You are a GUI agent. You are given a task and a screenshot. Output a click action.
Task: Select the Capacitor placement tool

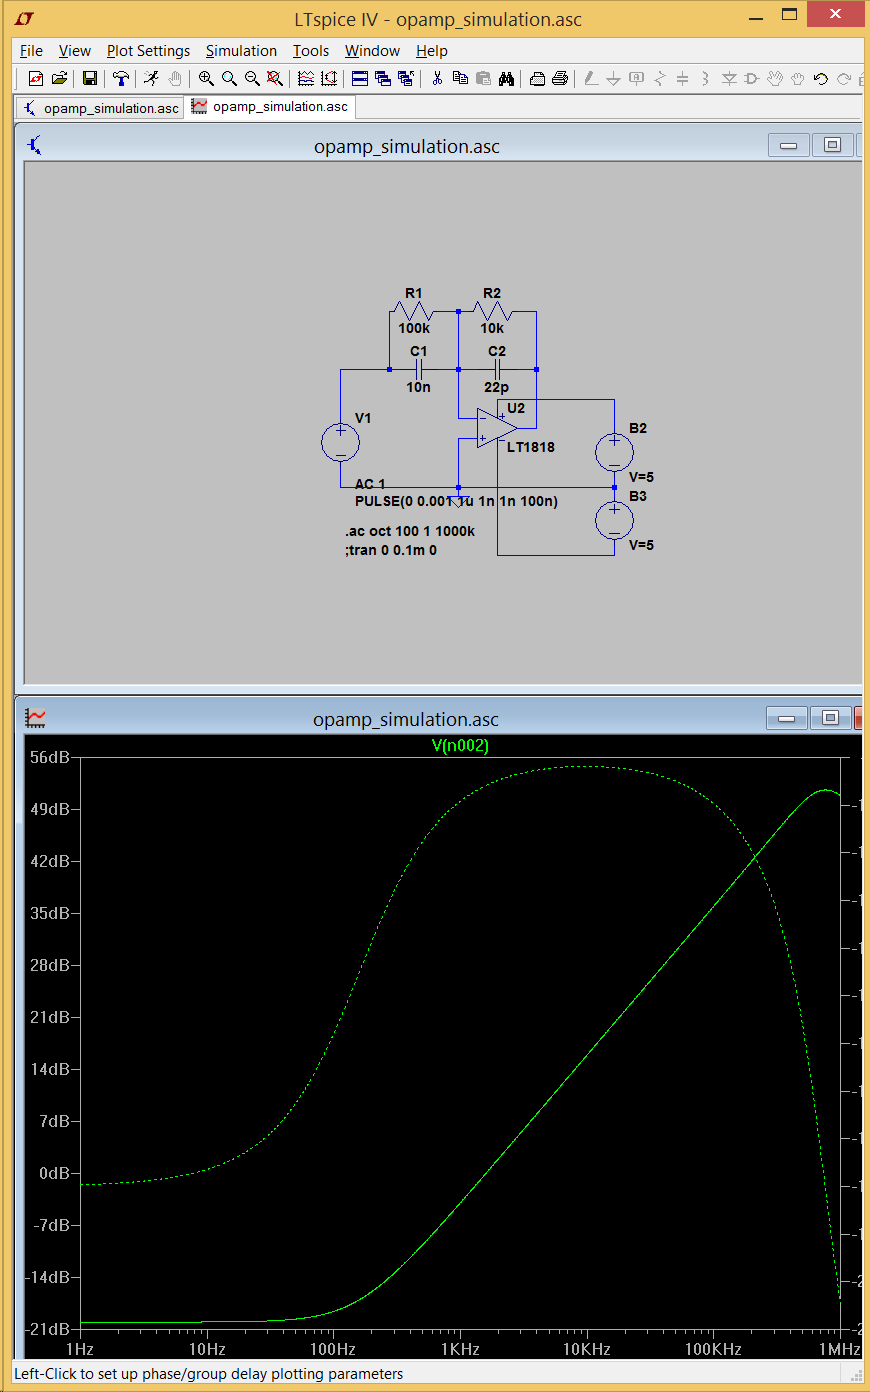coord(682,78)
